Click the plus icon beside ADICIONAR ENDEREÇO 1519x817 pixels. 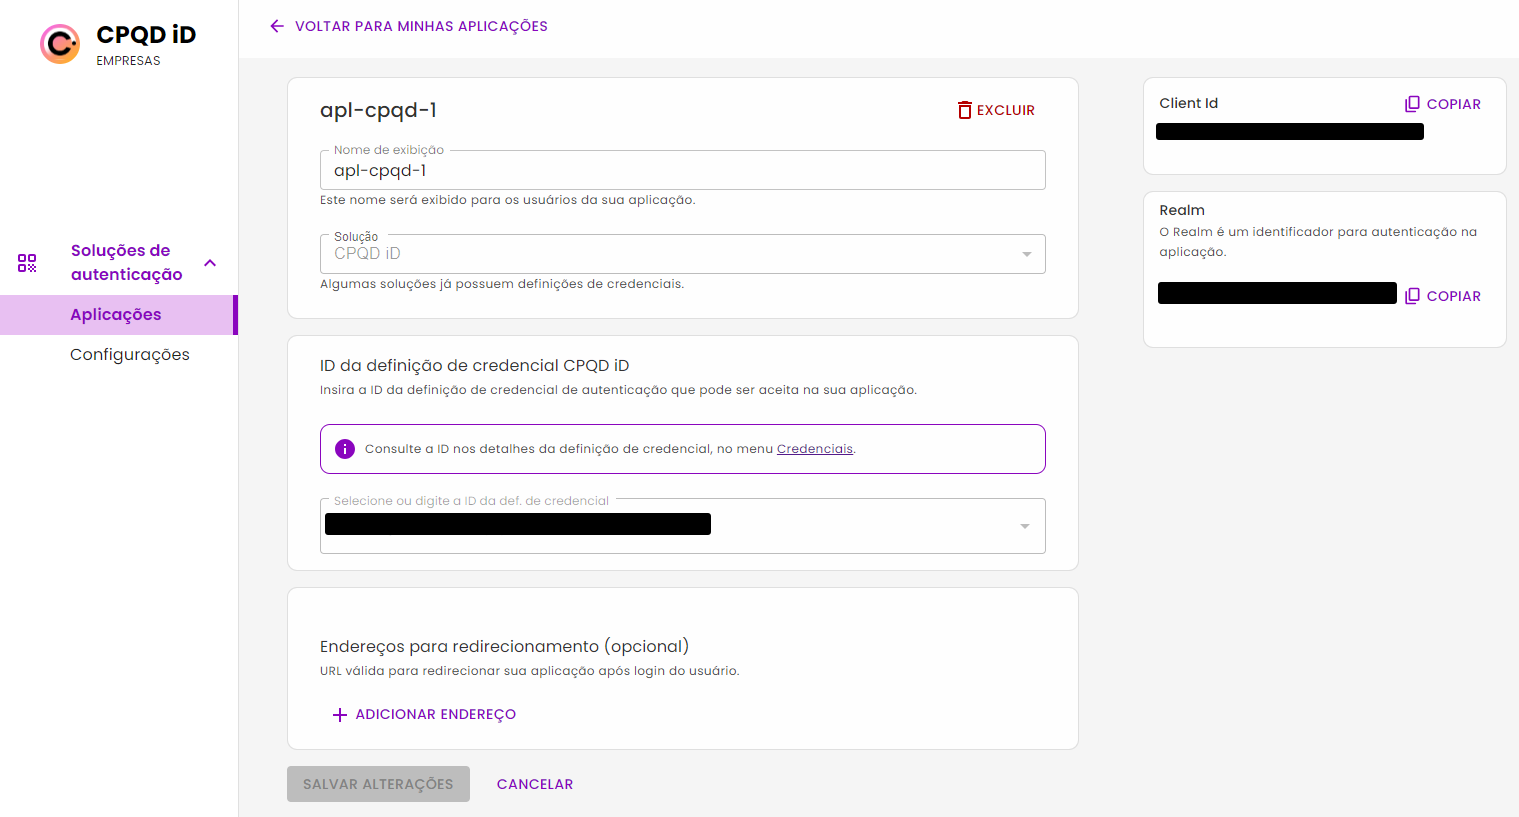[339, 714]
